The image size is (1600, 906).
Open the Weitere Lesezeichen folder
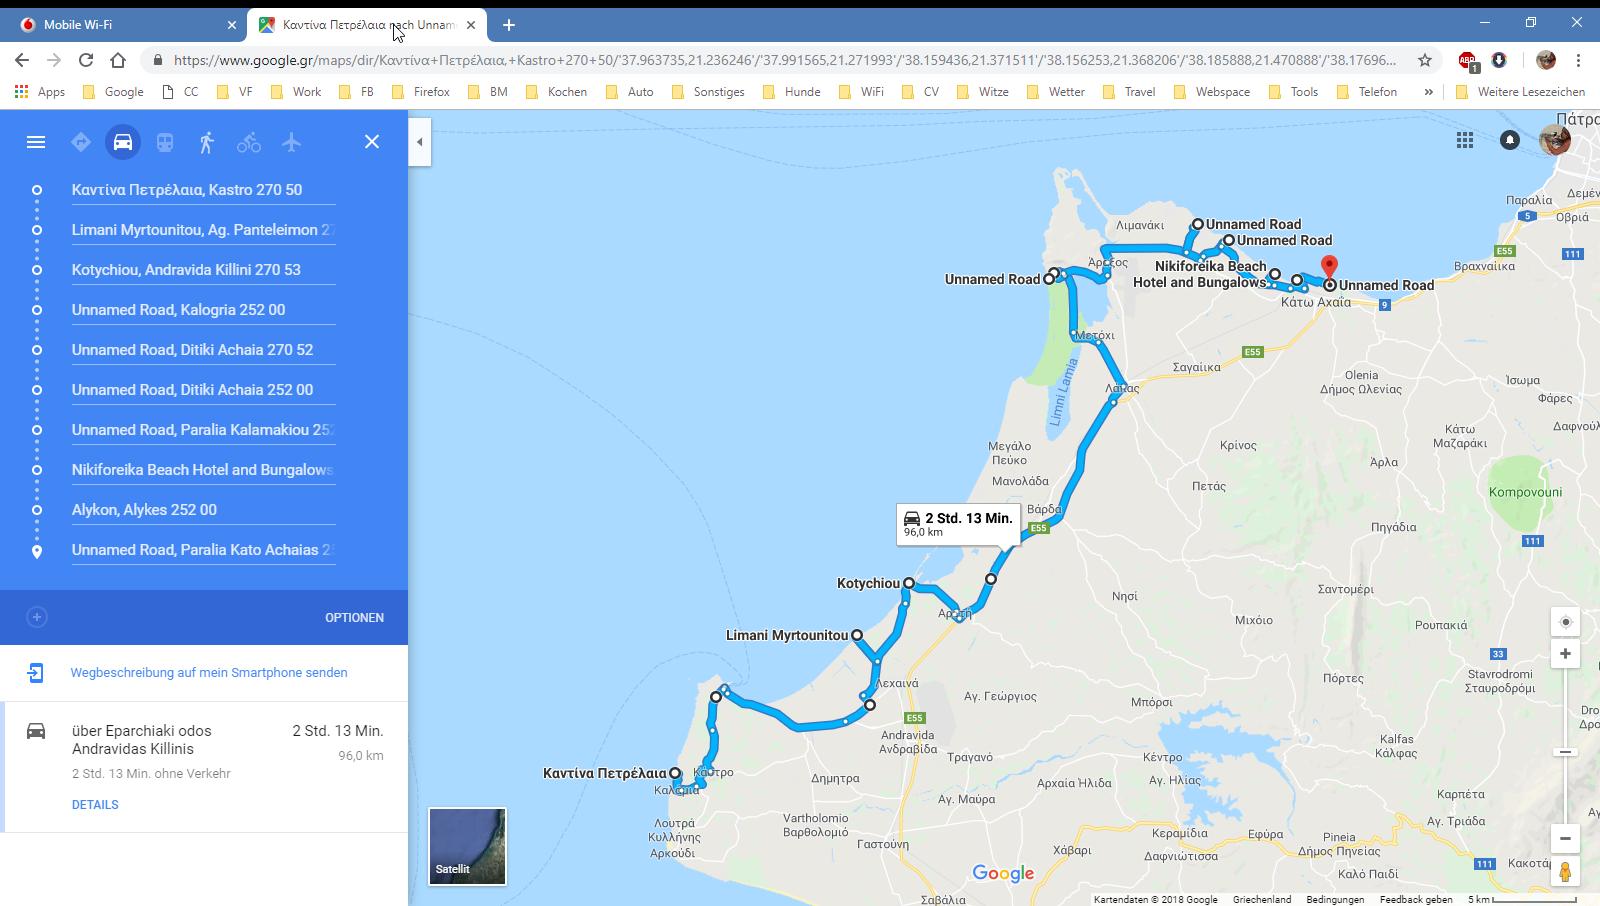coord(1521,91)
